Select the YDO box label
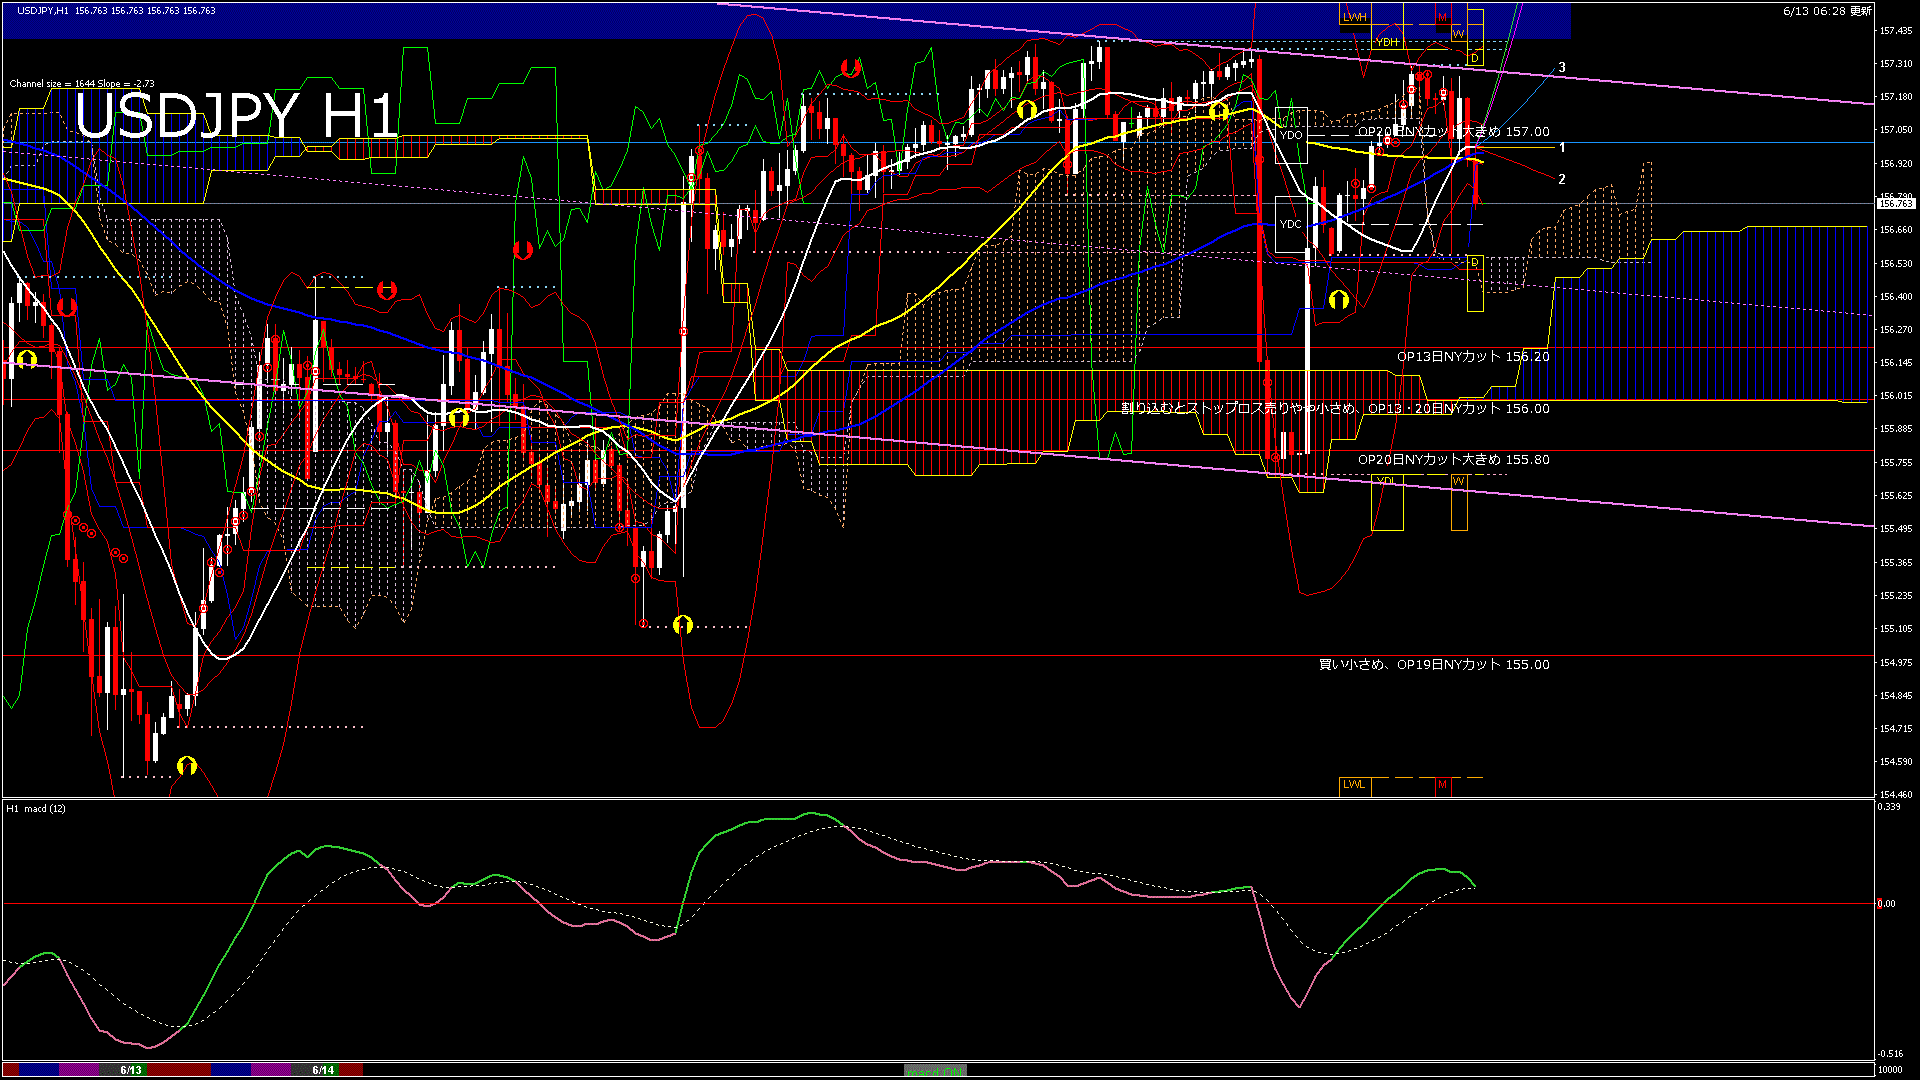 click(1291, 135)
